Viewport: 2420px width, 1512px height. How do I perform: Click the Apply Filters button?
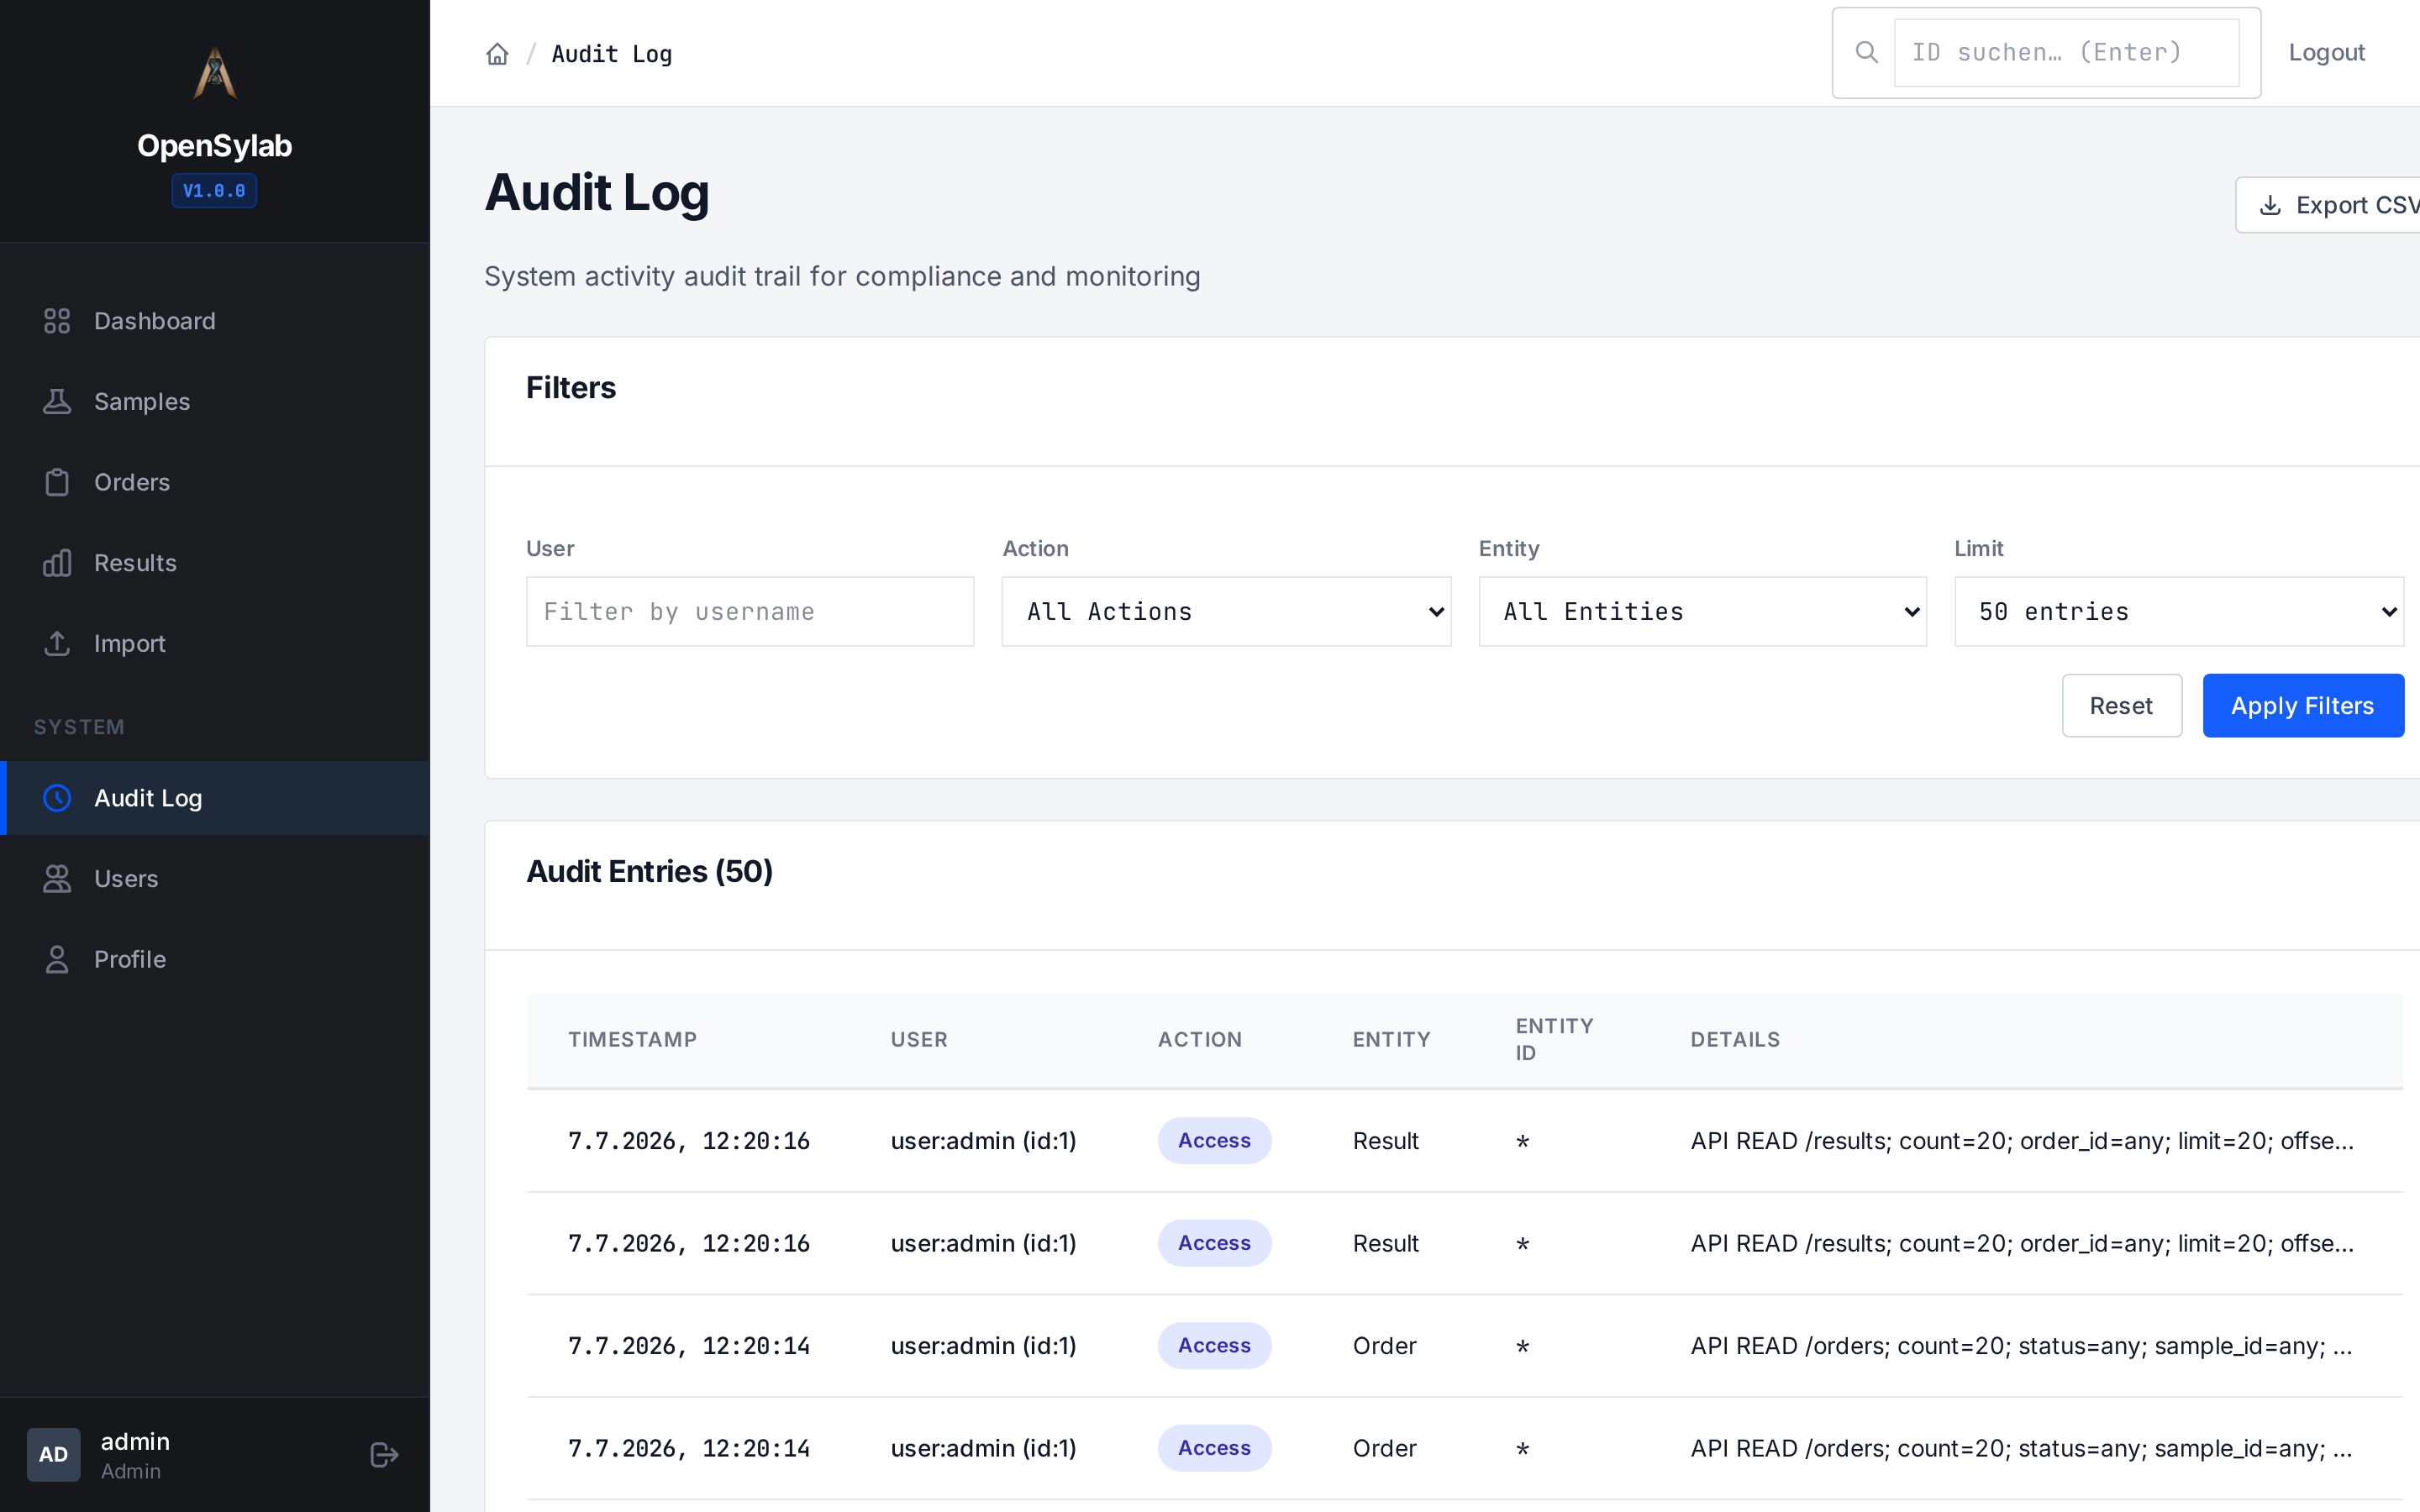(x=2302, y=705)
